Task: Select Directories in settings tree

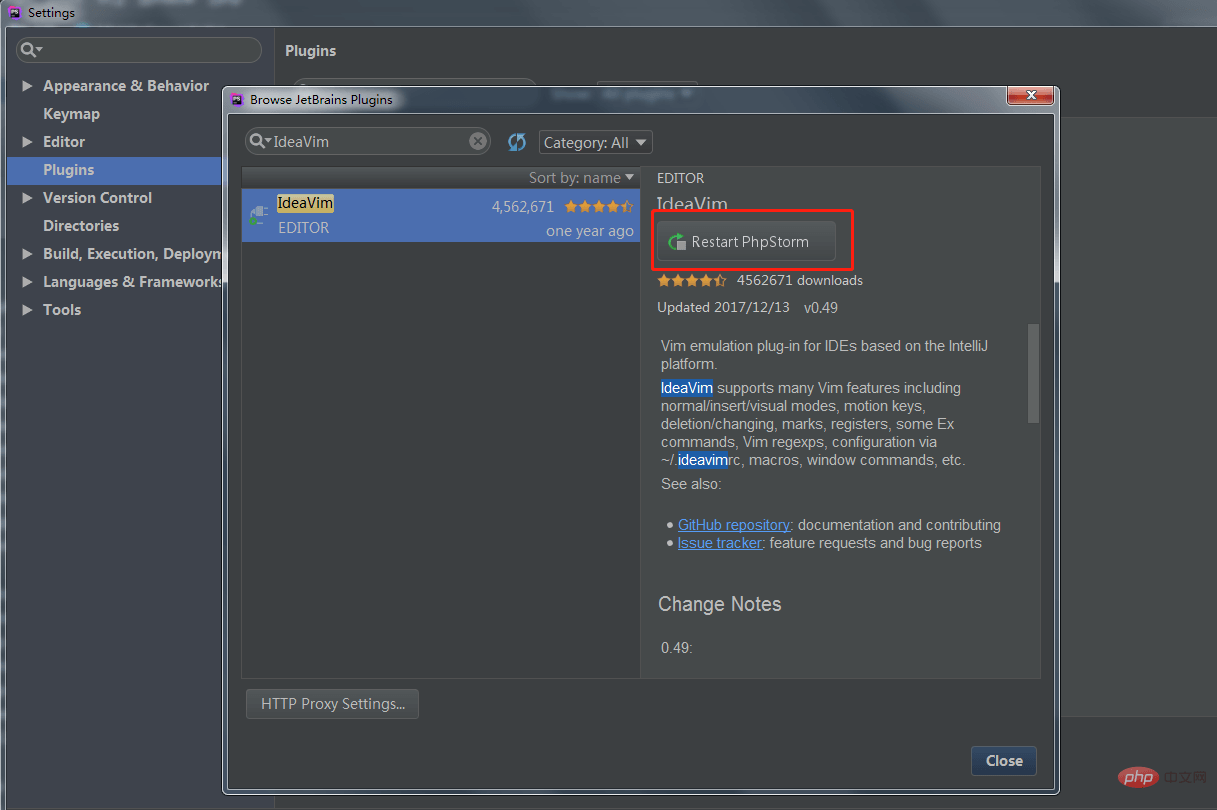Action: (81, 226)
